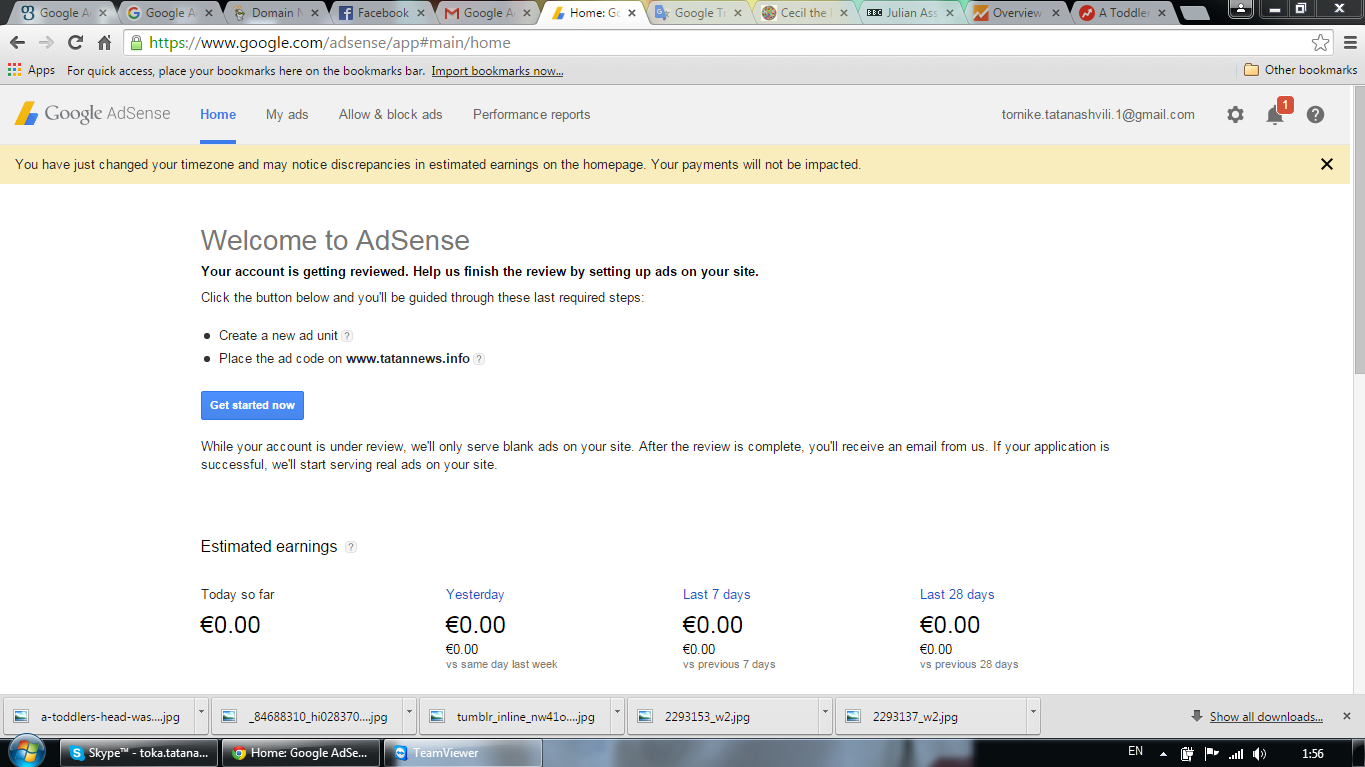Expand options for tumblr_inline_nw41o download
1365x767 pixels.
coord(617,716)
